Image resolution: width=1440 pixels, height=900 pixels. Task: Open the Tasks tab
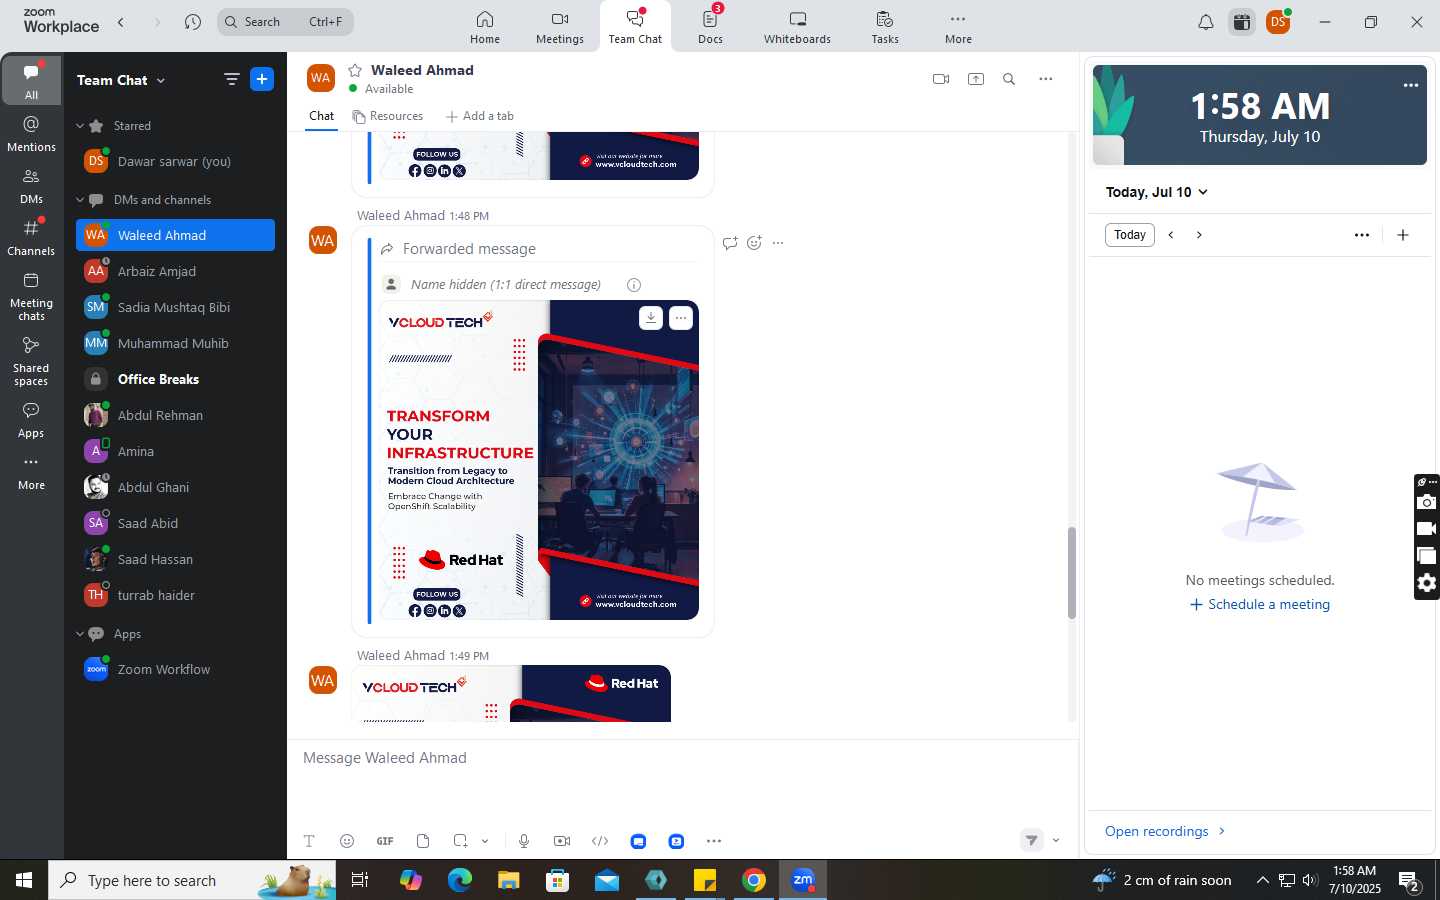click(885, 27)
